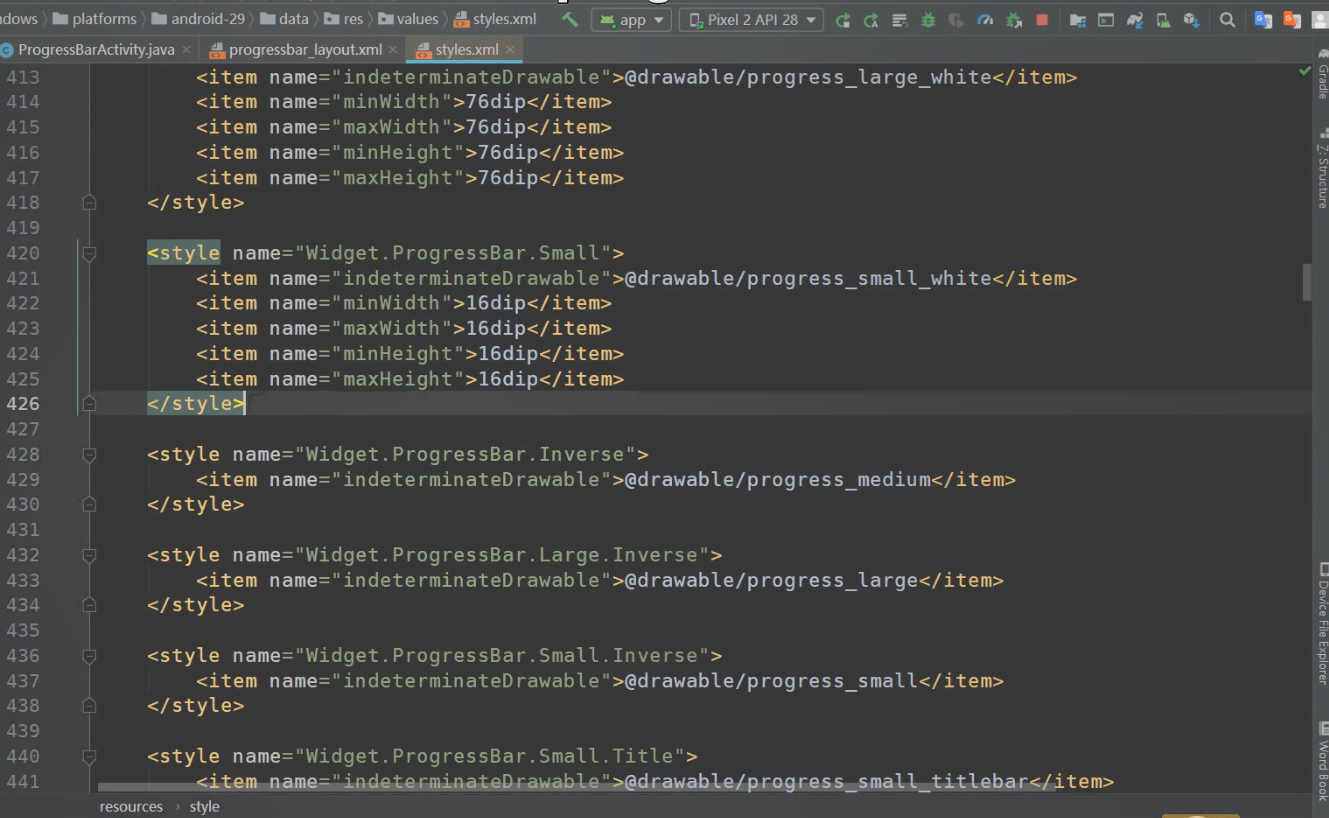Image resolution: width=1329 pixels, height=818 pixels.
Task: Click the red Stop square icon
Action: (x=1042, y=20)
